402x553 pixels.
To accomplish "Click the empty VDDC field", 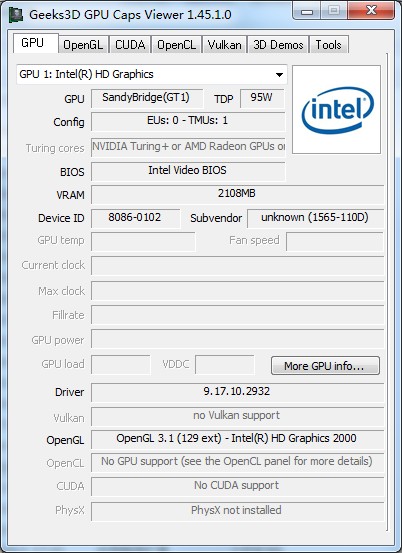I will tap(225, 365).
